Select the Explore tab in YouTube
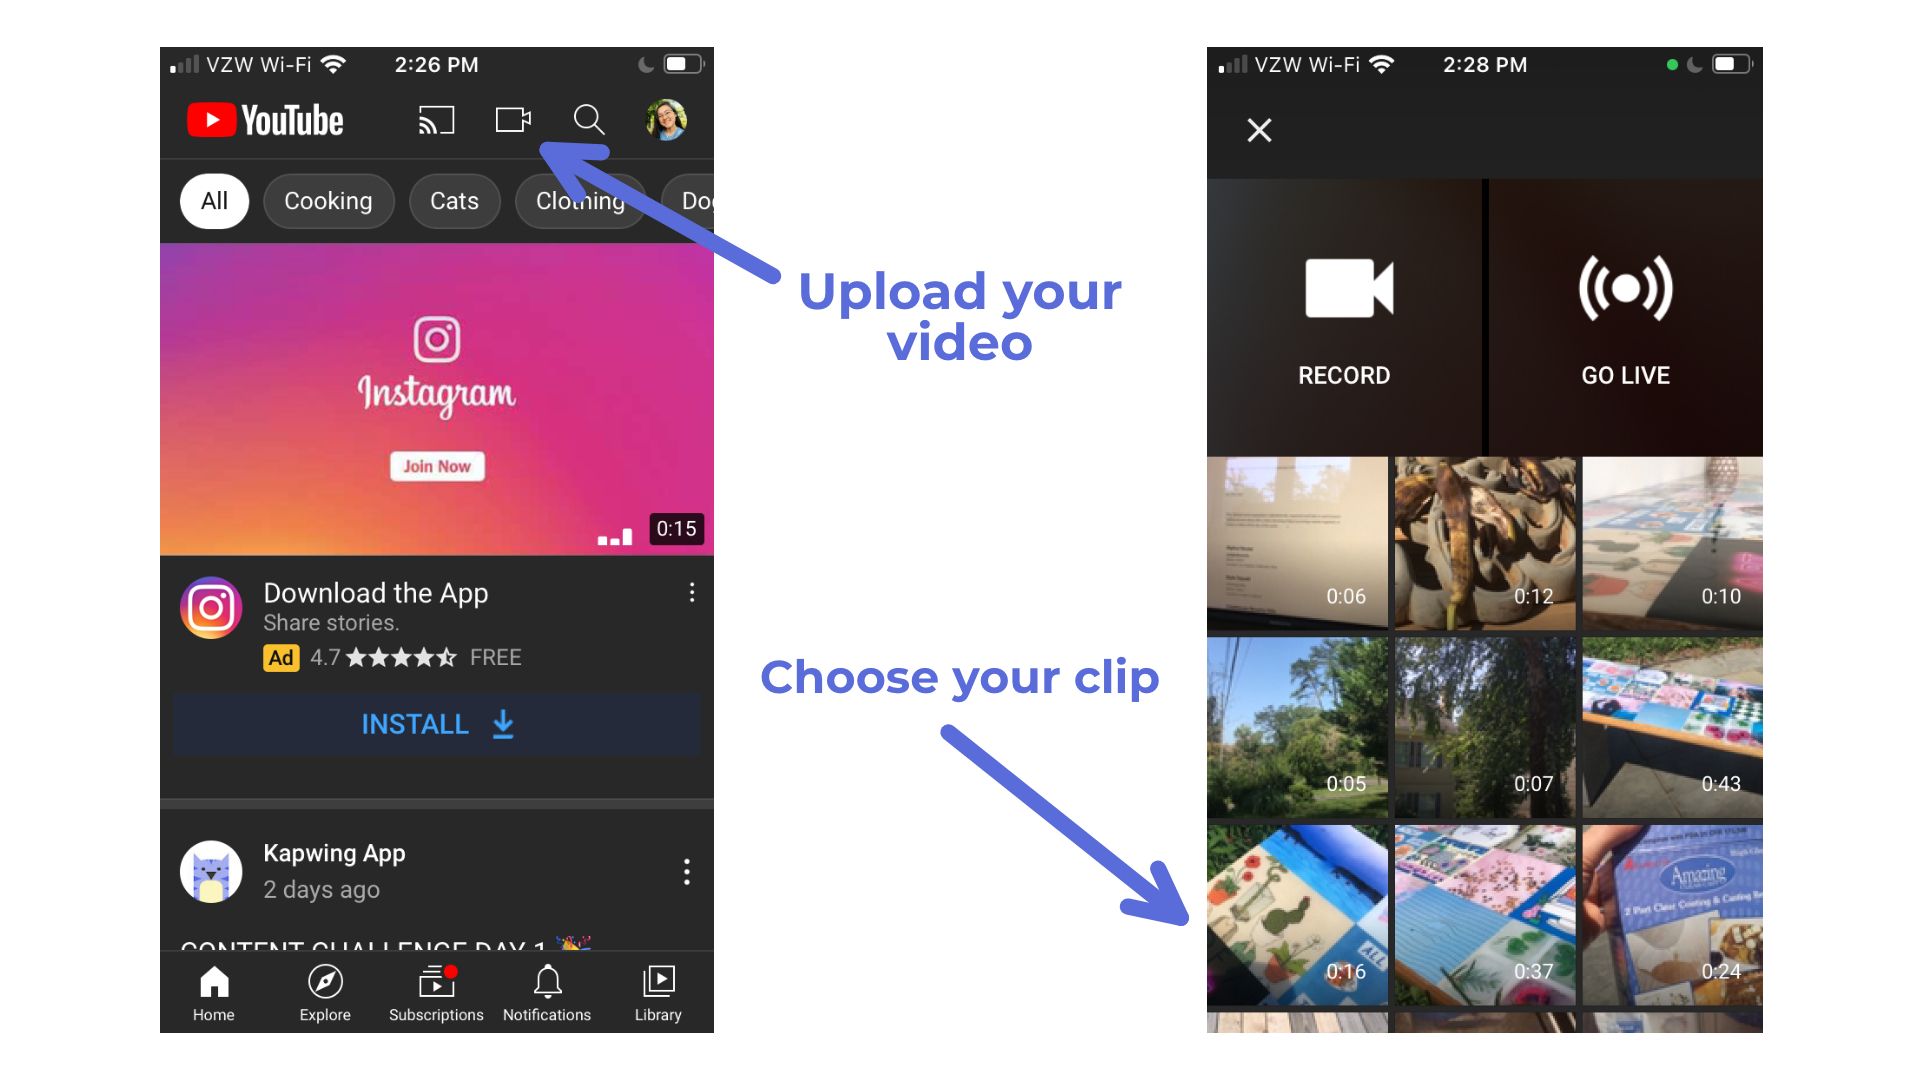 coord(322,992)
